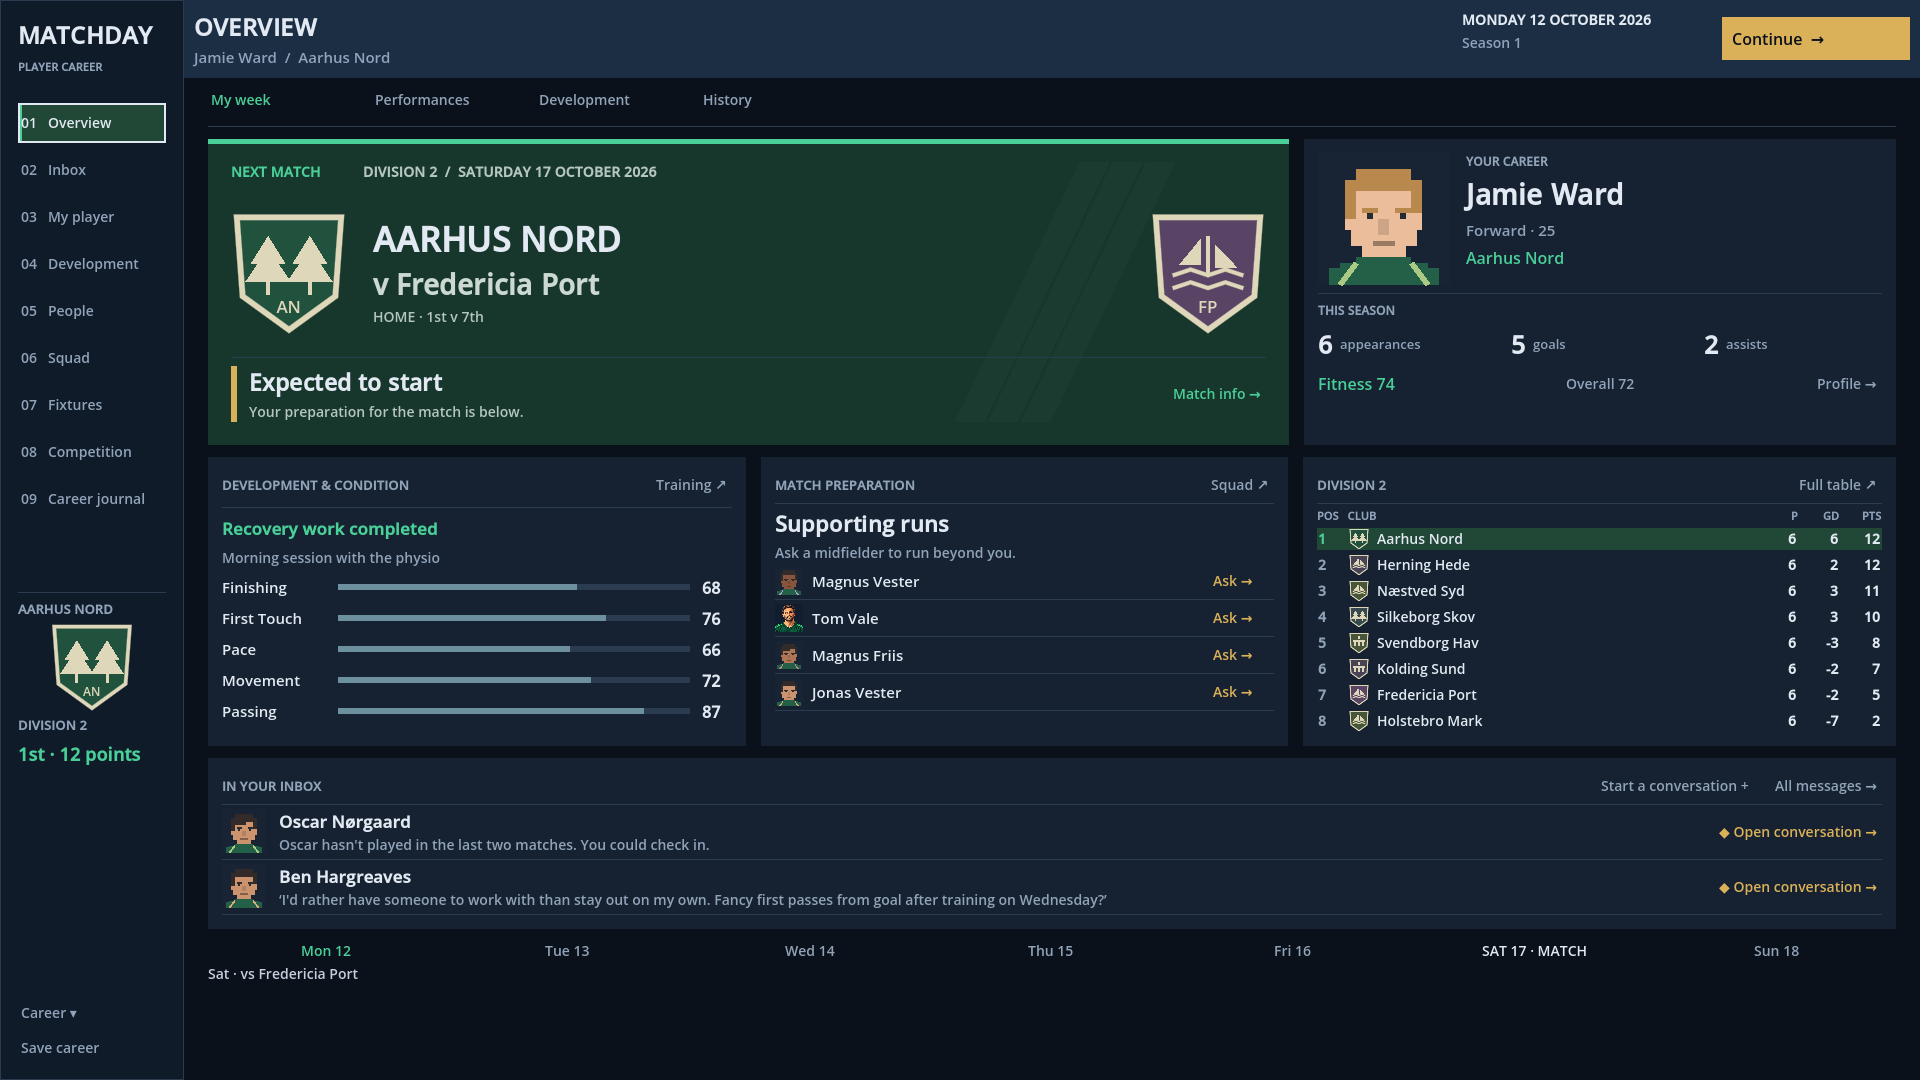Open Squad in the sidebar menu
1920x1080 pixels.
coord(92,358)
